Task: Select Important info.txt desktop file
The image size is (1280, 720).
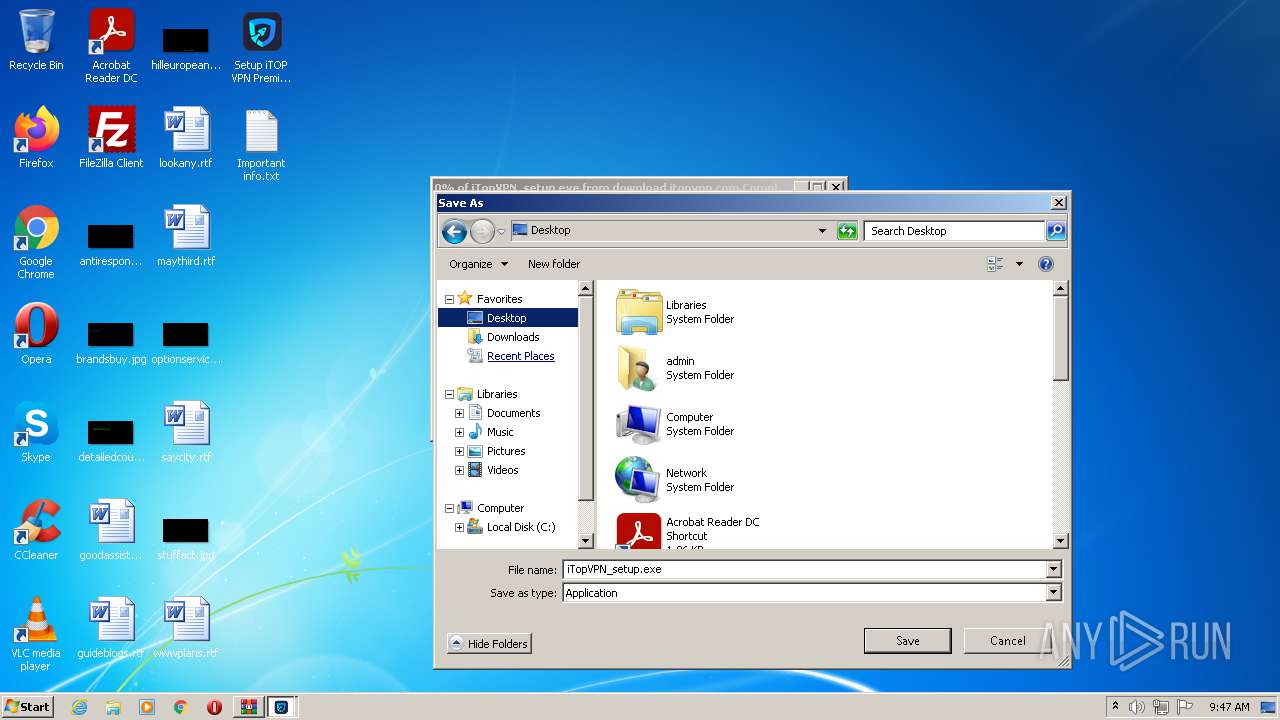Action: click(x=261, y=145)
